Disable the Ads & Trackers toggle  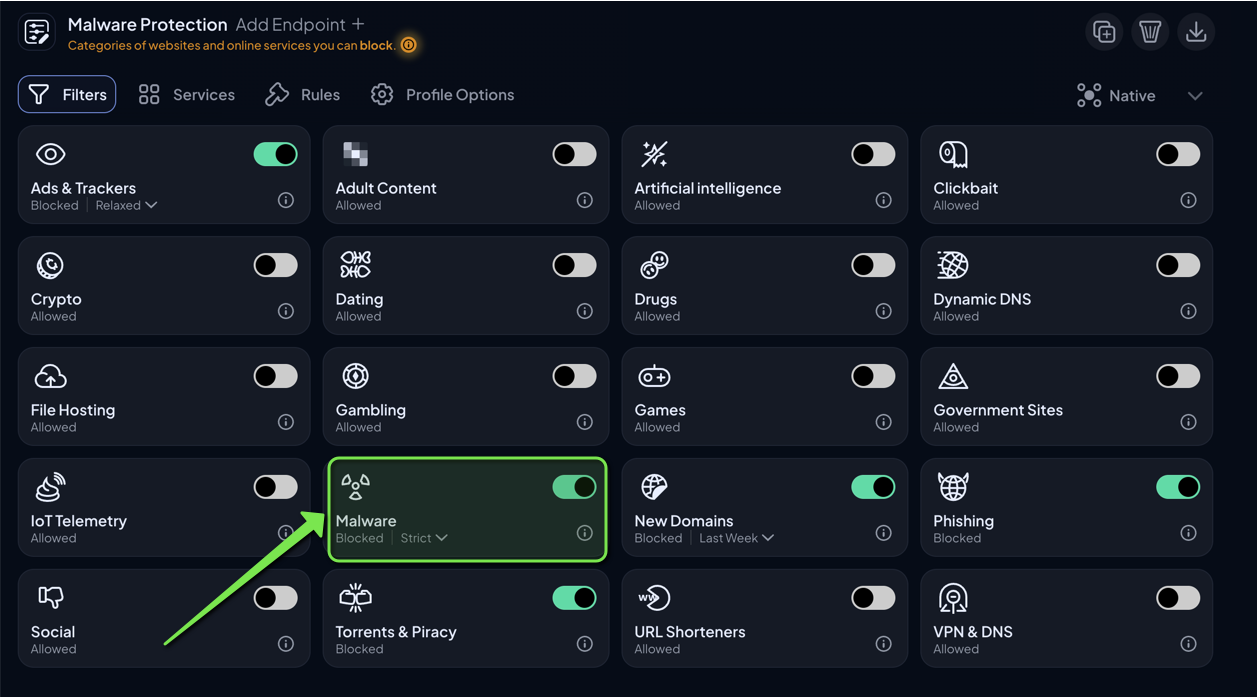pyautogui.click(x=275, y=154)
